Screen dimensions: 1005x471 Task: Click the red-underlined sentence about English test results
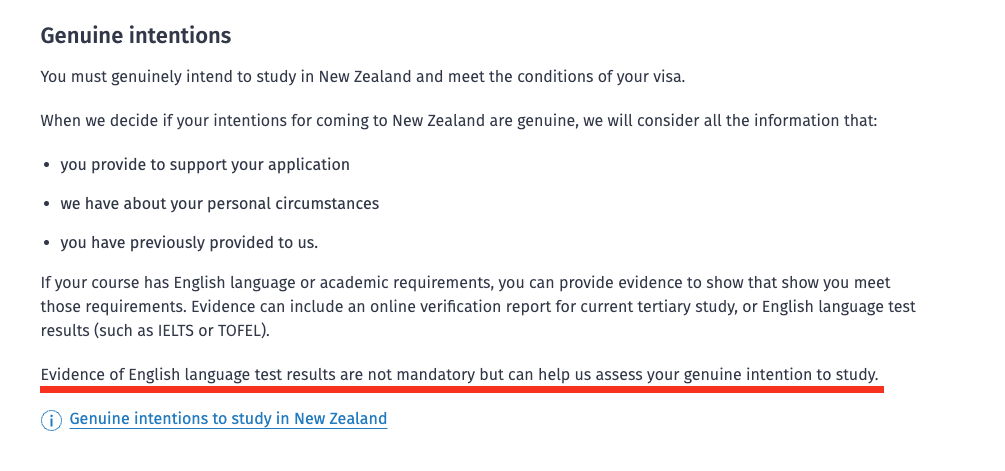(x=460, y=374)
